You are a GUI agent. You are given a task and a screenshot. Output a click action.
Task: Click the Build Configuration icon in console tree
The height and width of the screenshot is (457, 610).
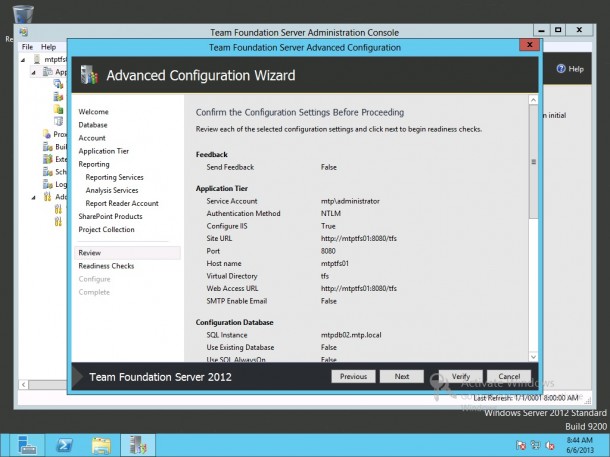47,147
